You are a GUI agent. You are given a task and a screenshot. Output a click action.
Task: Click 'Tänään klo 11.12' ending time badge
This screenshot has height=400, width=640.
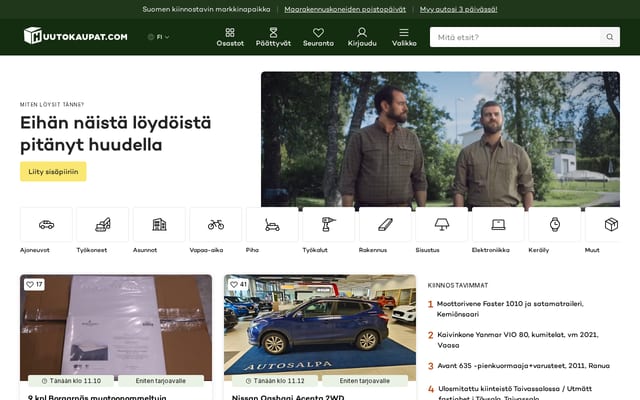pos(275,381)
